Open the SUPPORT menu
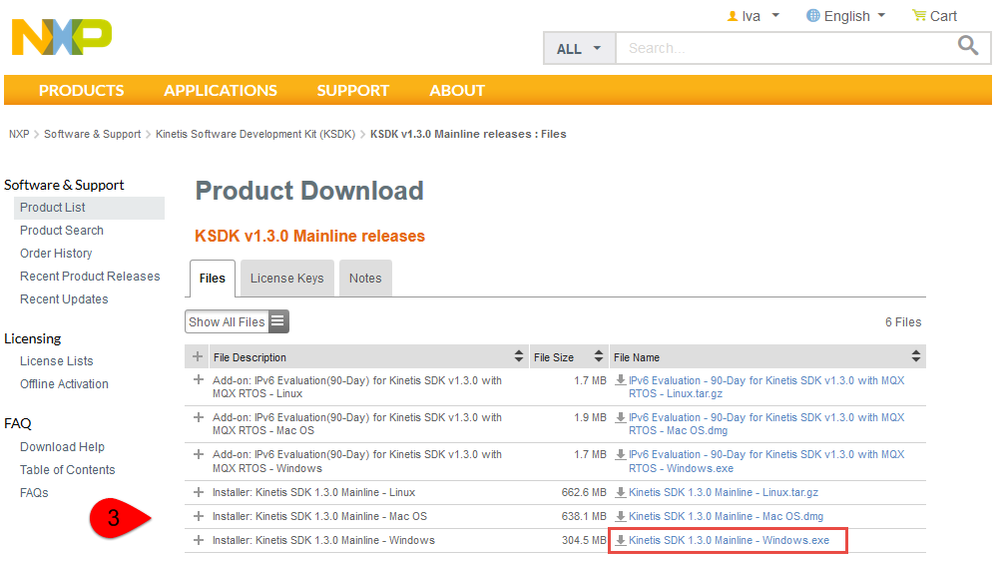Screen dimensions: 999x576 [353, 90]
